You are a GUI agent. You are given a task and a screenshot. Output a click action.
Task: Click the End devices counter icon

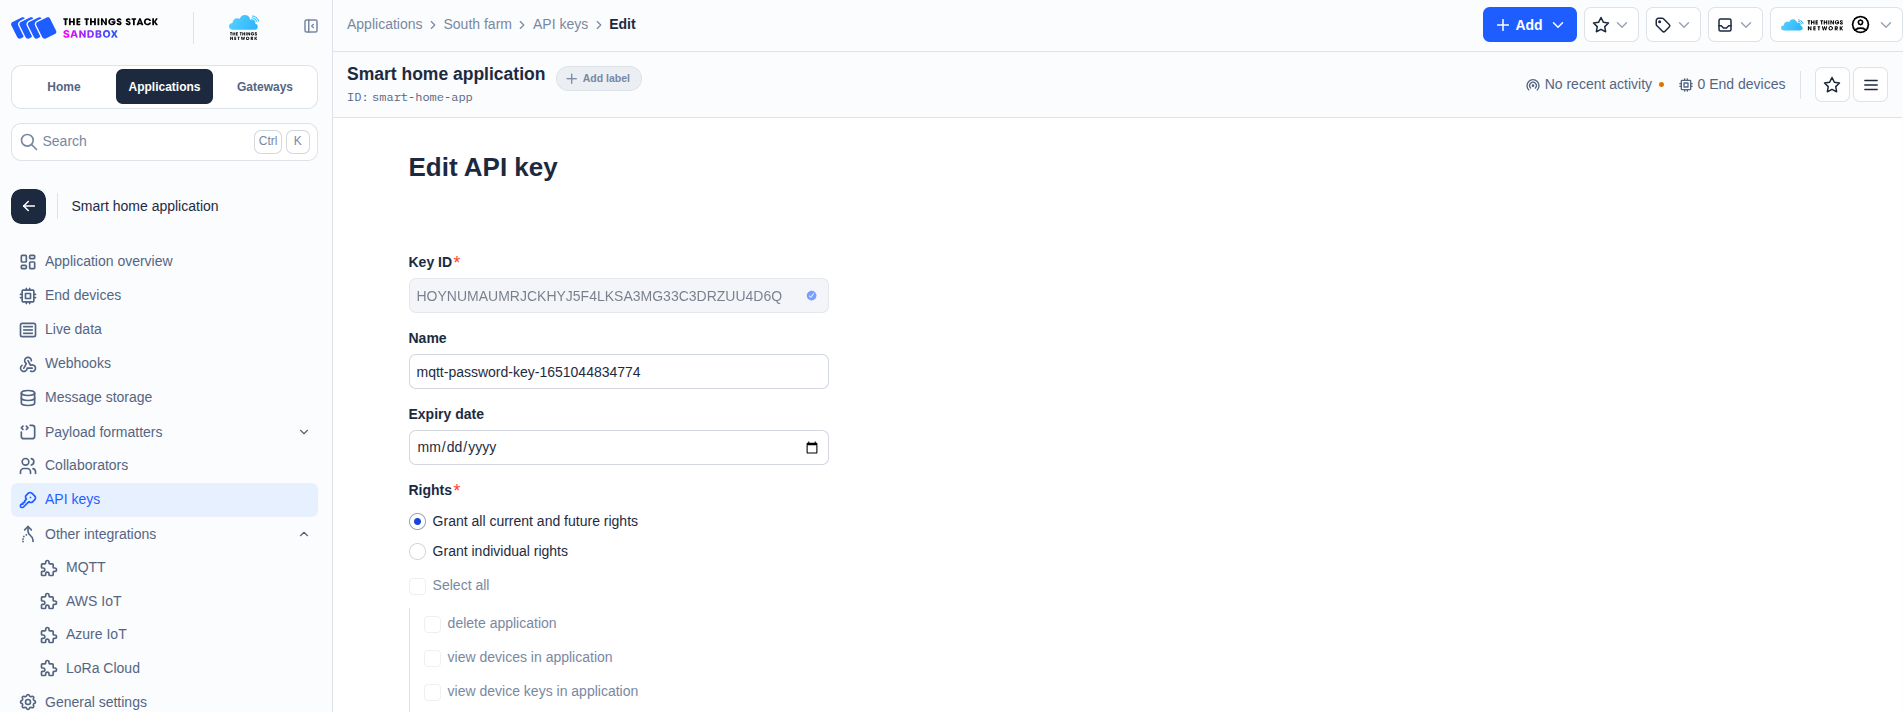pos(1686,85)
